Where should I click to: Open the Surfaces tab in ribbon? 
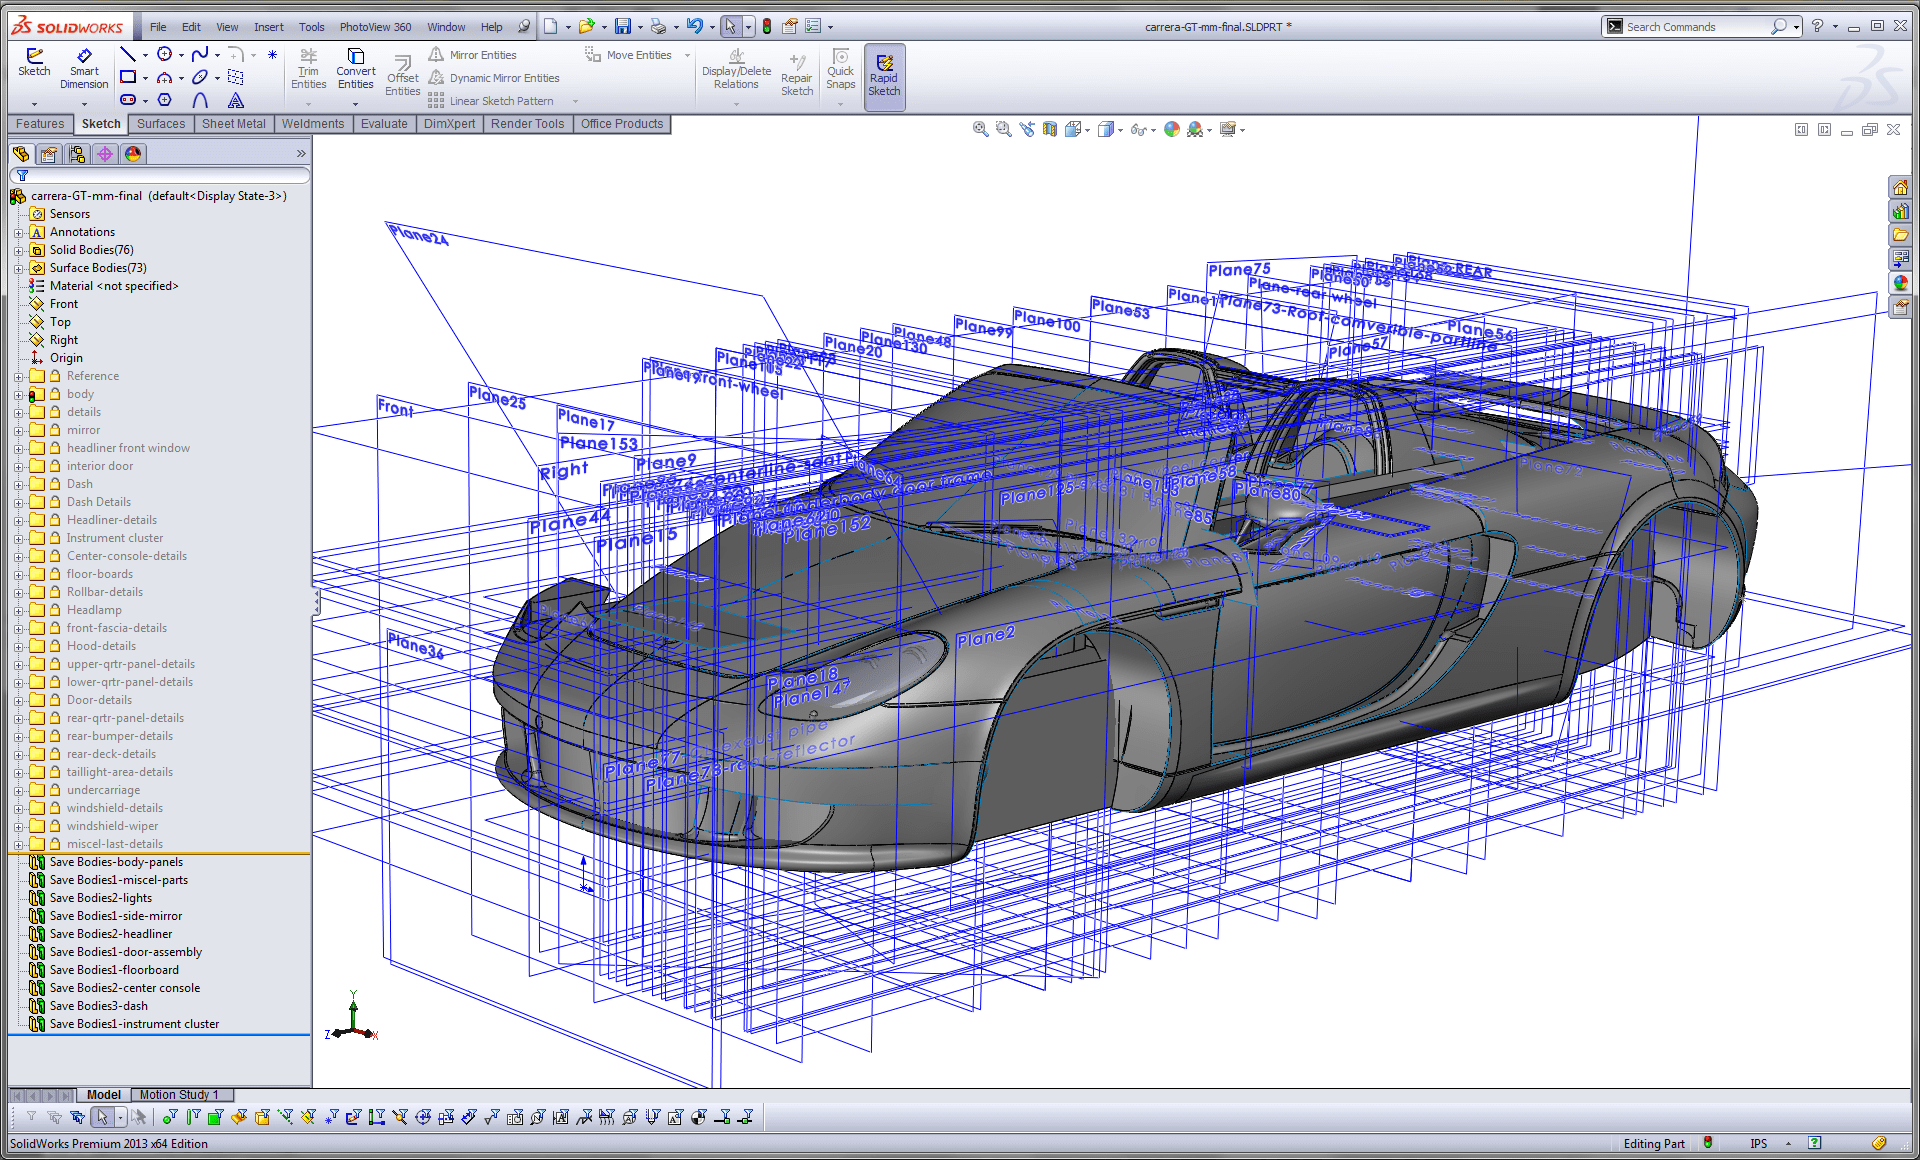pyautogui.click(x=156, y=125)
